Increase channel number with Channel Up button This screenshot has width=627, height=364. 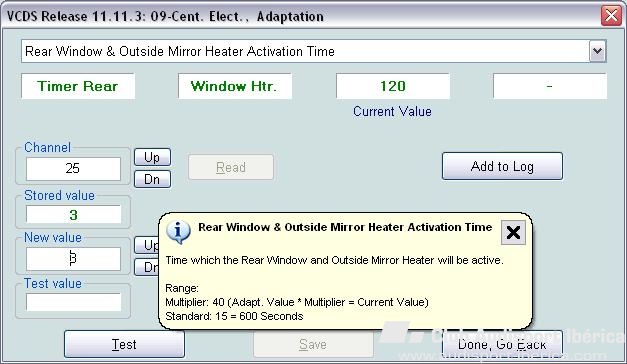pos(152,157)
